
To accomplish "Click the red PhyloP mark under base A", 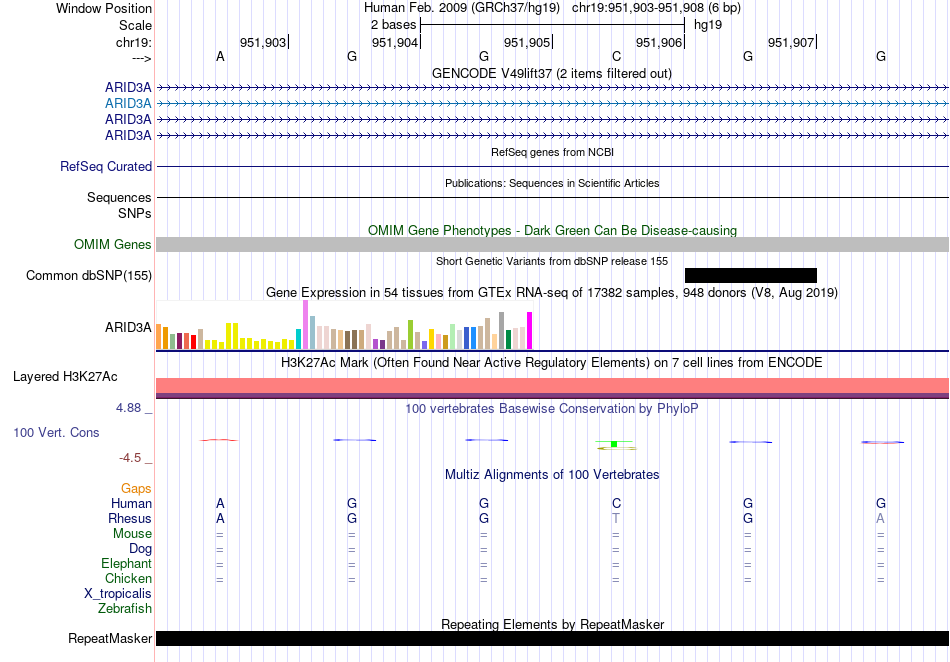I will (219, 440).
